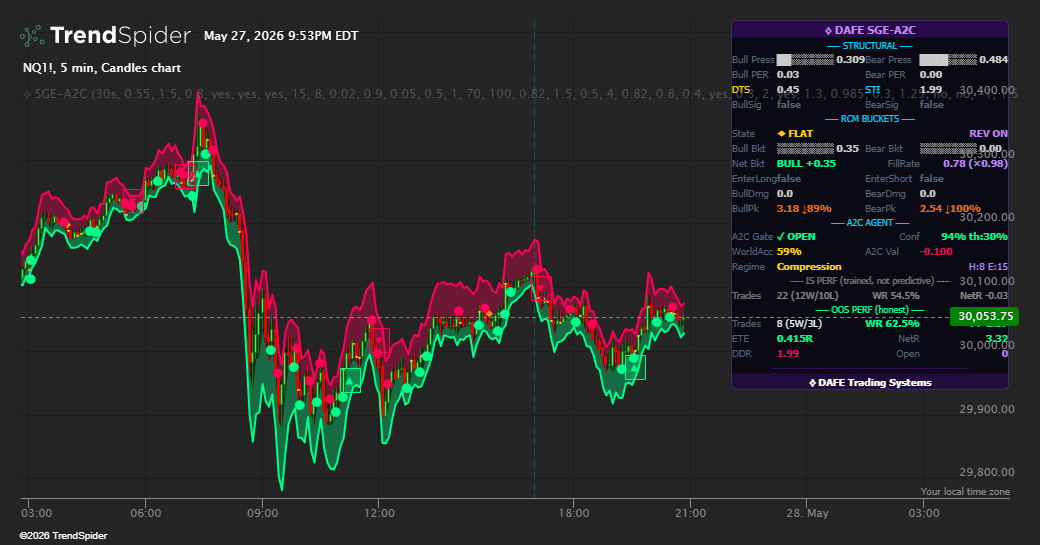Click the NQ1!, 5 min, Candles chart title
Image resolution: width=1040 pixels, height=545 pixels.
(101, 68)
